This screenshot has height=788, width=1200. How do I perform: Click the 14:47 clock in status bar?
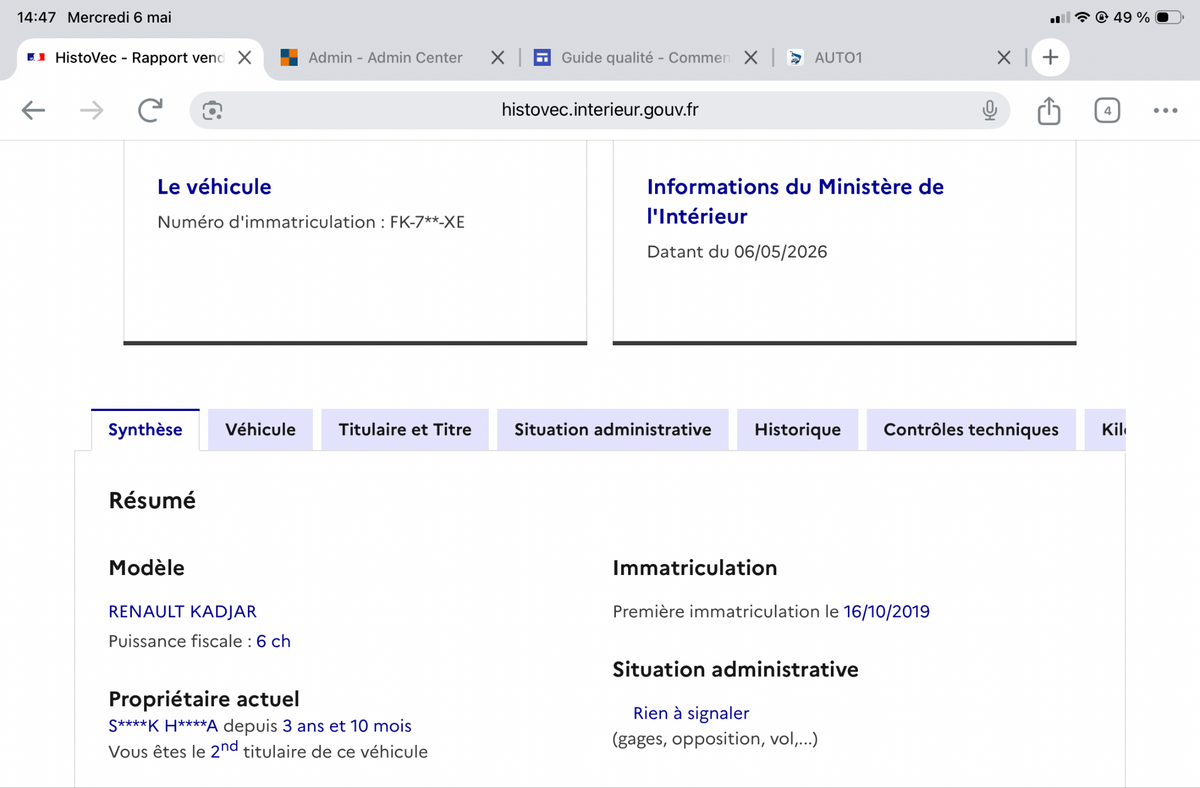(x=36, y=18)
